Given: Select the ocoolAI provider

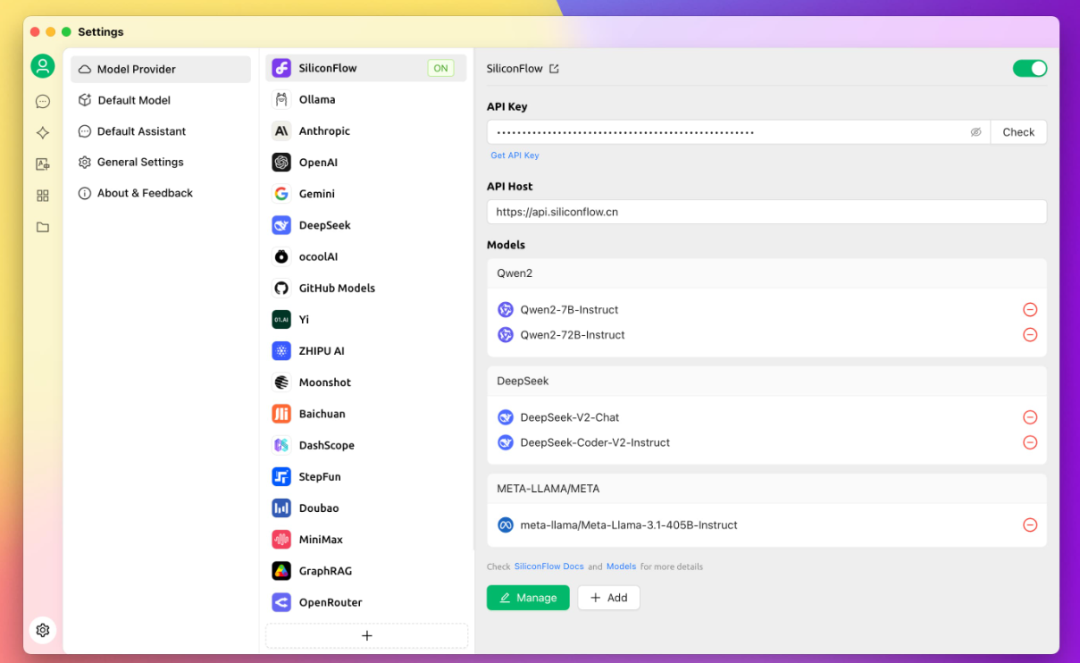Looking at the screenshot, I should tap(366, 257).
